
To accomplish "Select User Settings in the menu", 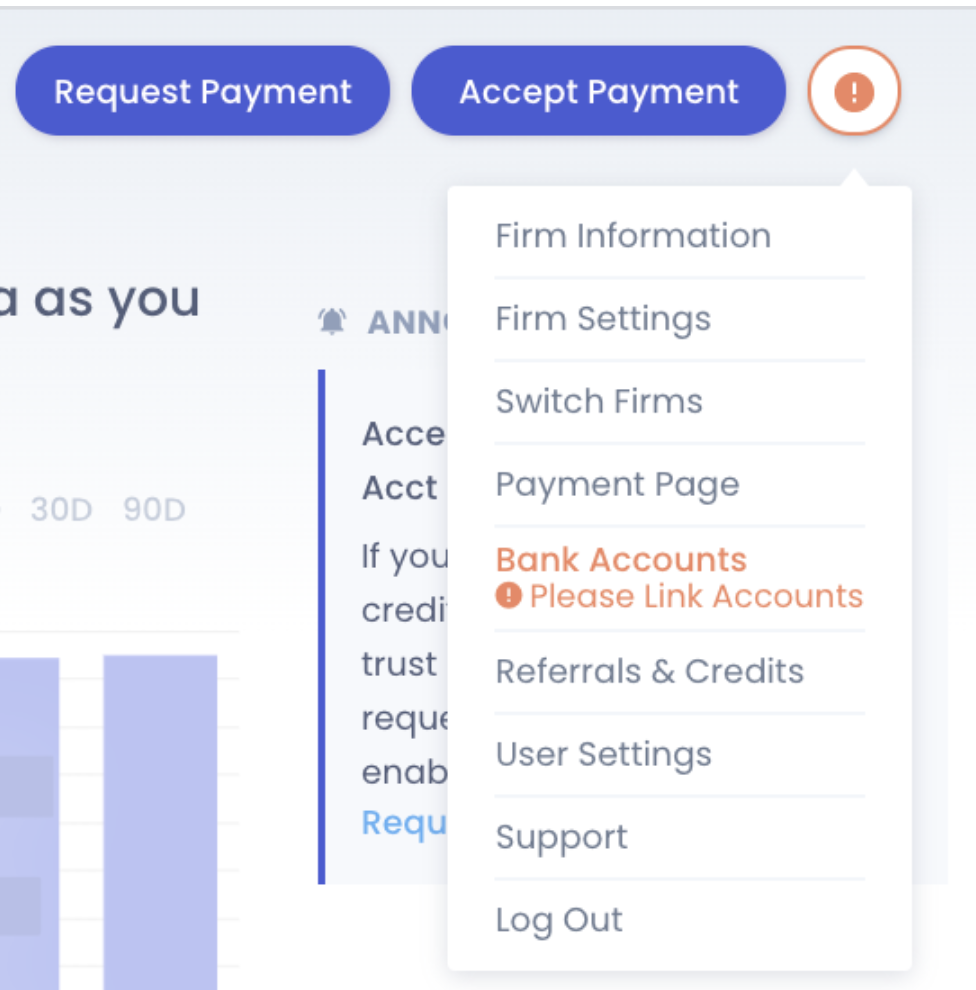I will pyautogui.click(x=603, y=754).
